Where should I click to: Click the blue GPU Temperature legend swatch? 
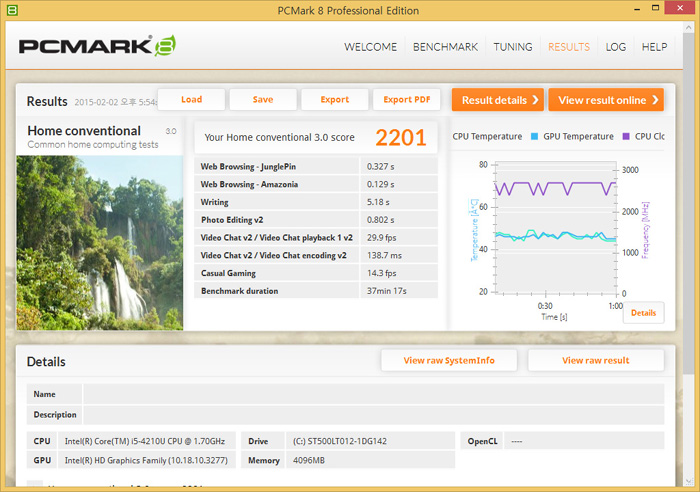tap(534, 136)
